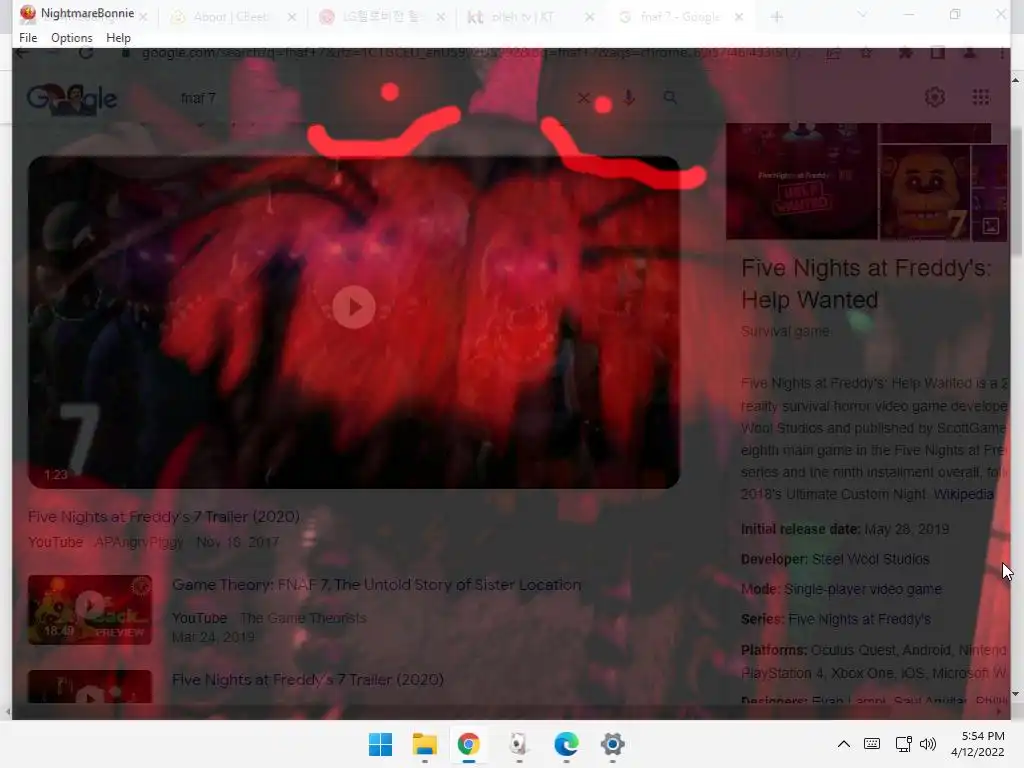
Task: Open the network status tray icon
Action: click(904, 744)
